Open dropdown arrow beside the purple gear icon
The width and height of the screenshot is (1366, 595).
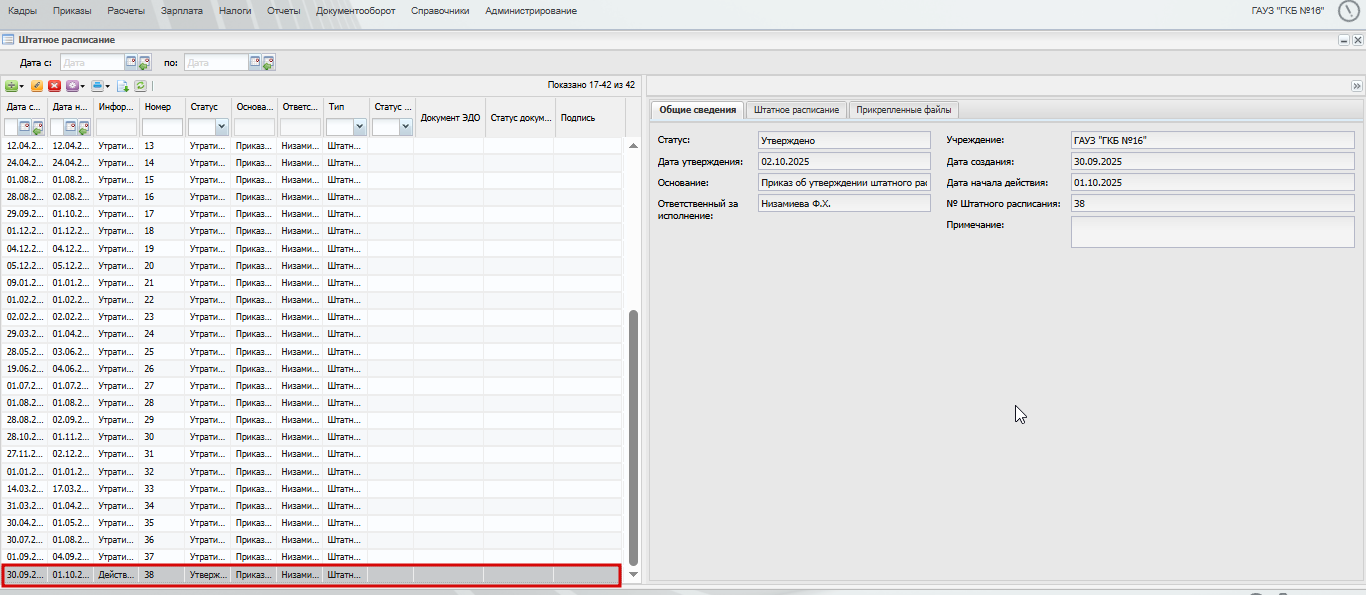[x=83, y=86]
